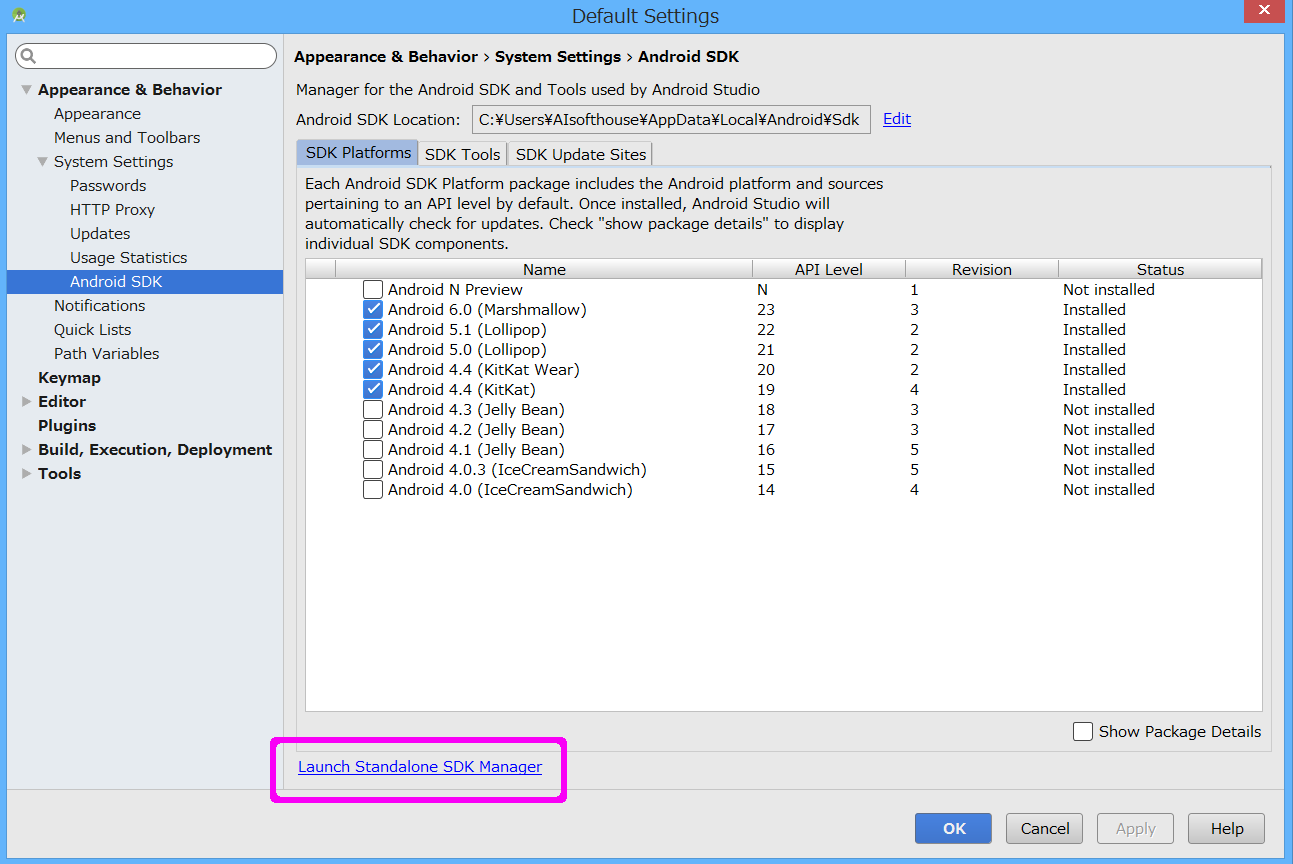The image size is (1293, 864).
Task: Select Quick Lists in settings tree
Action: [92, 330]
